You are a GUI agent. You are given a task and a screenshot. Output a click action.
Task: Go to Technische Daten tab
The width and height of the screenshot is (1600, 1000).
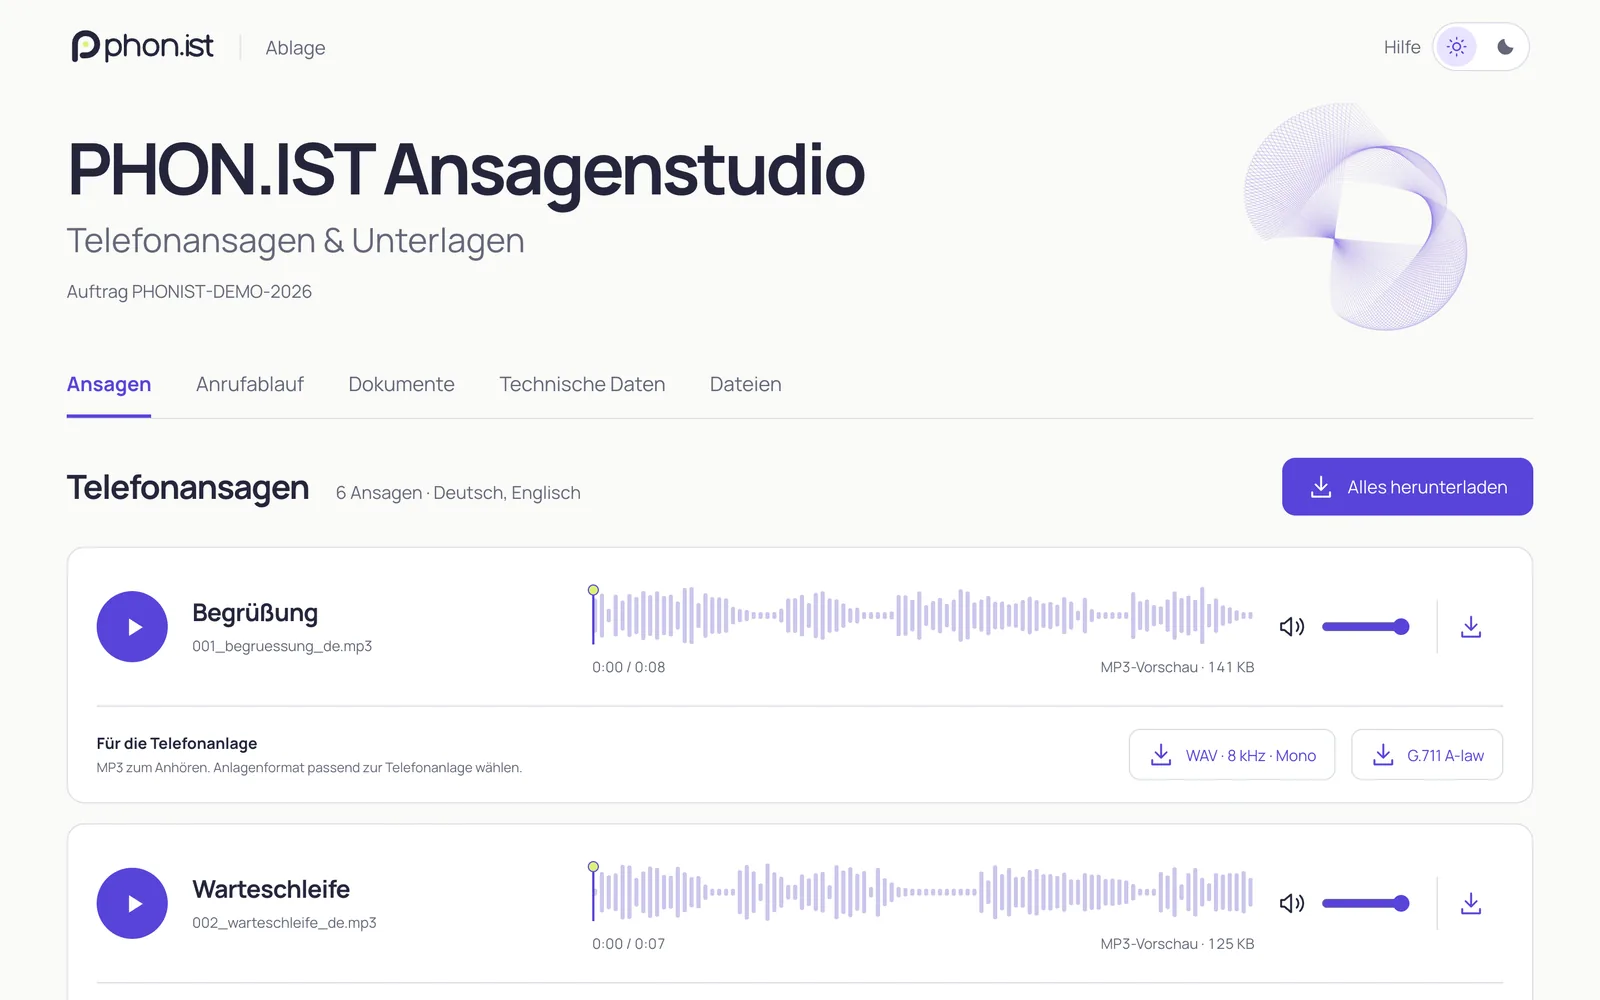click(582, 385)
